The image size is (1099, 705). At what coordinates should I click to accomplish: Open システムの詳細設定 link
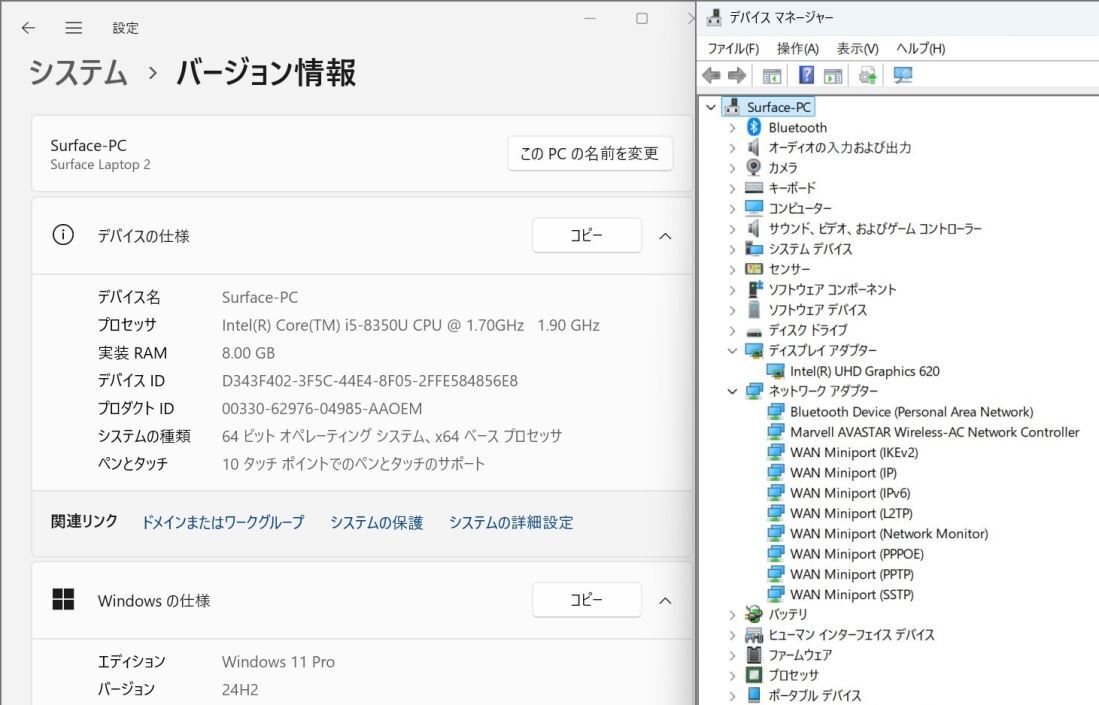point(511,522)
